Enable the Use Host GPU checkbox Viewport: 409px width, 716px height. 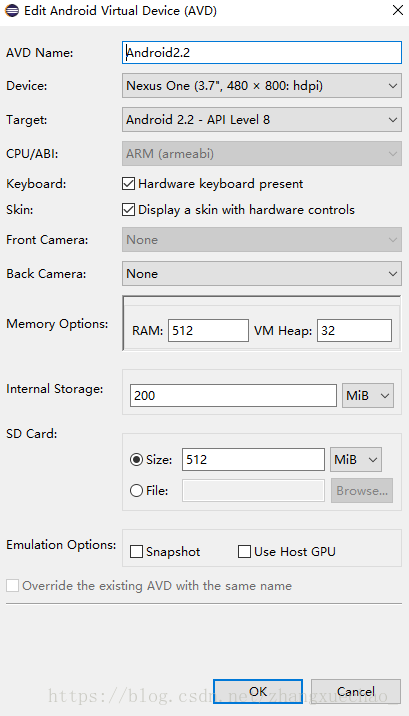pos(245,552)
